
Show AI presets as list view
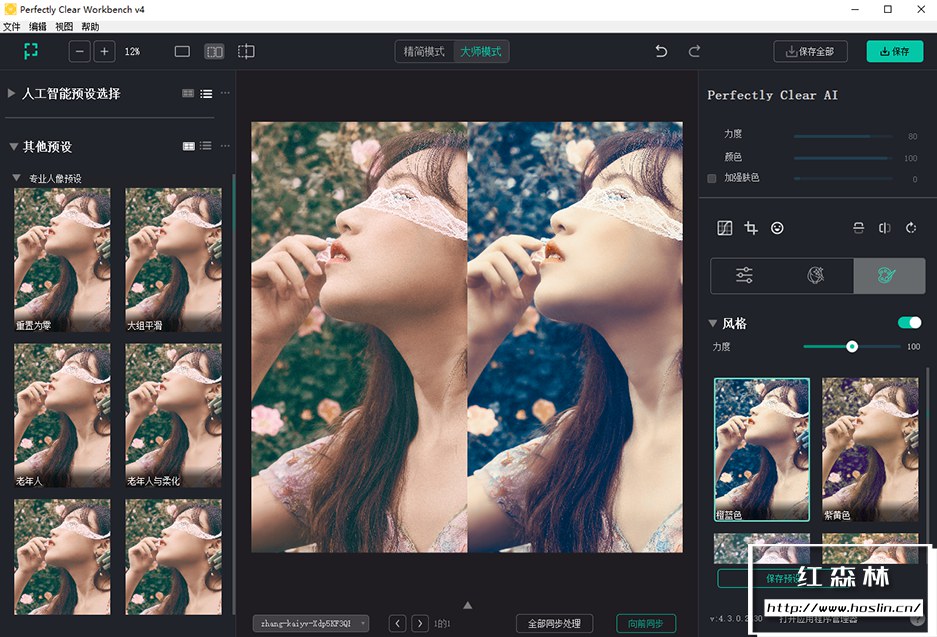(206, 93)
